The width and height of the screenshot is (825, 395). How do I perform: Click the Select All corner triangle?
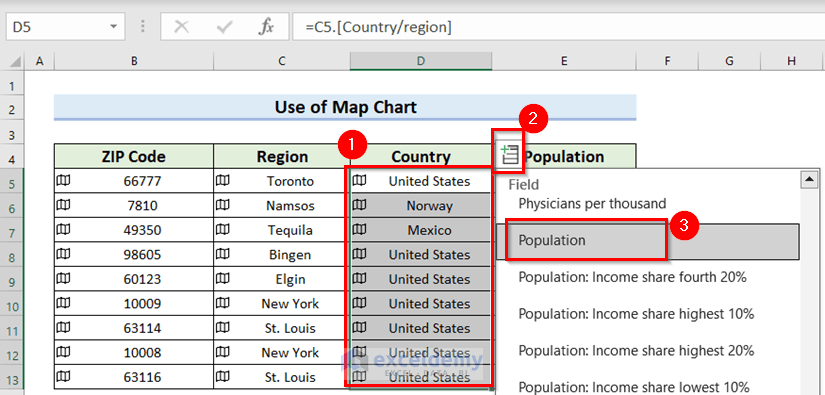16,62
